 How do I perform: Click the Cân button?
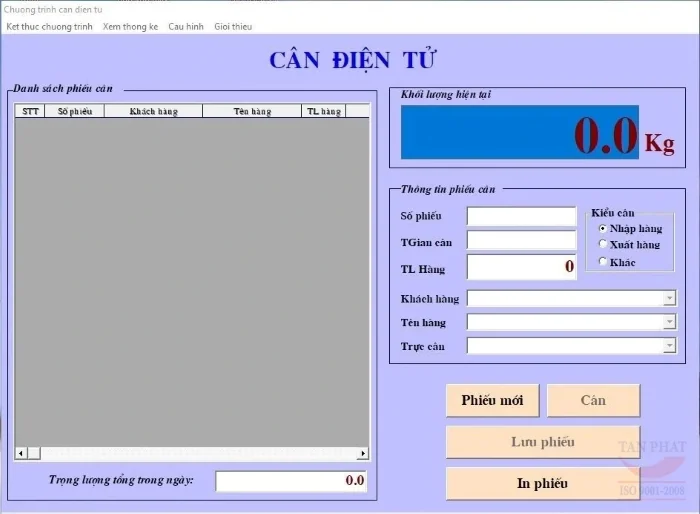click(x=593, y=401)
